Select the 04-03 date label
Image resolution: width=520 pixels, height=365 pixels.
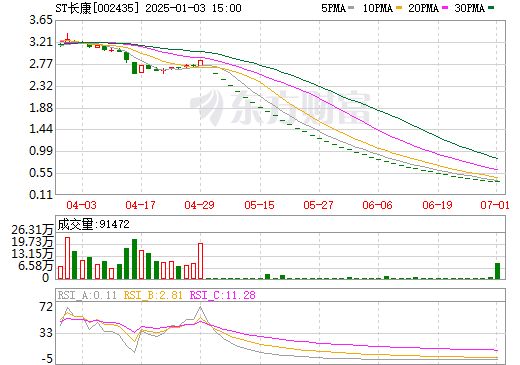[81, 205]
